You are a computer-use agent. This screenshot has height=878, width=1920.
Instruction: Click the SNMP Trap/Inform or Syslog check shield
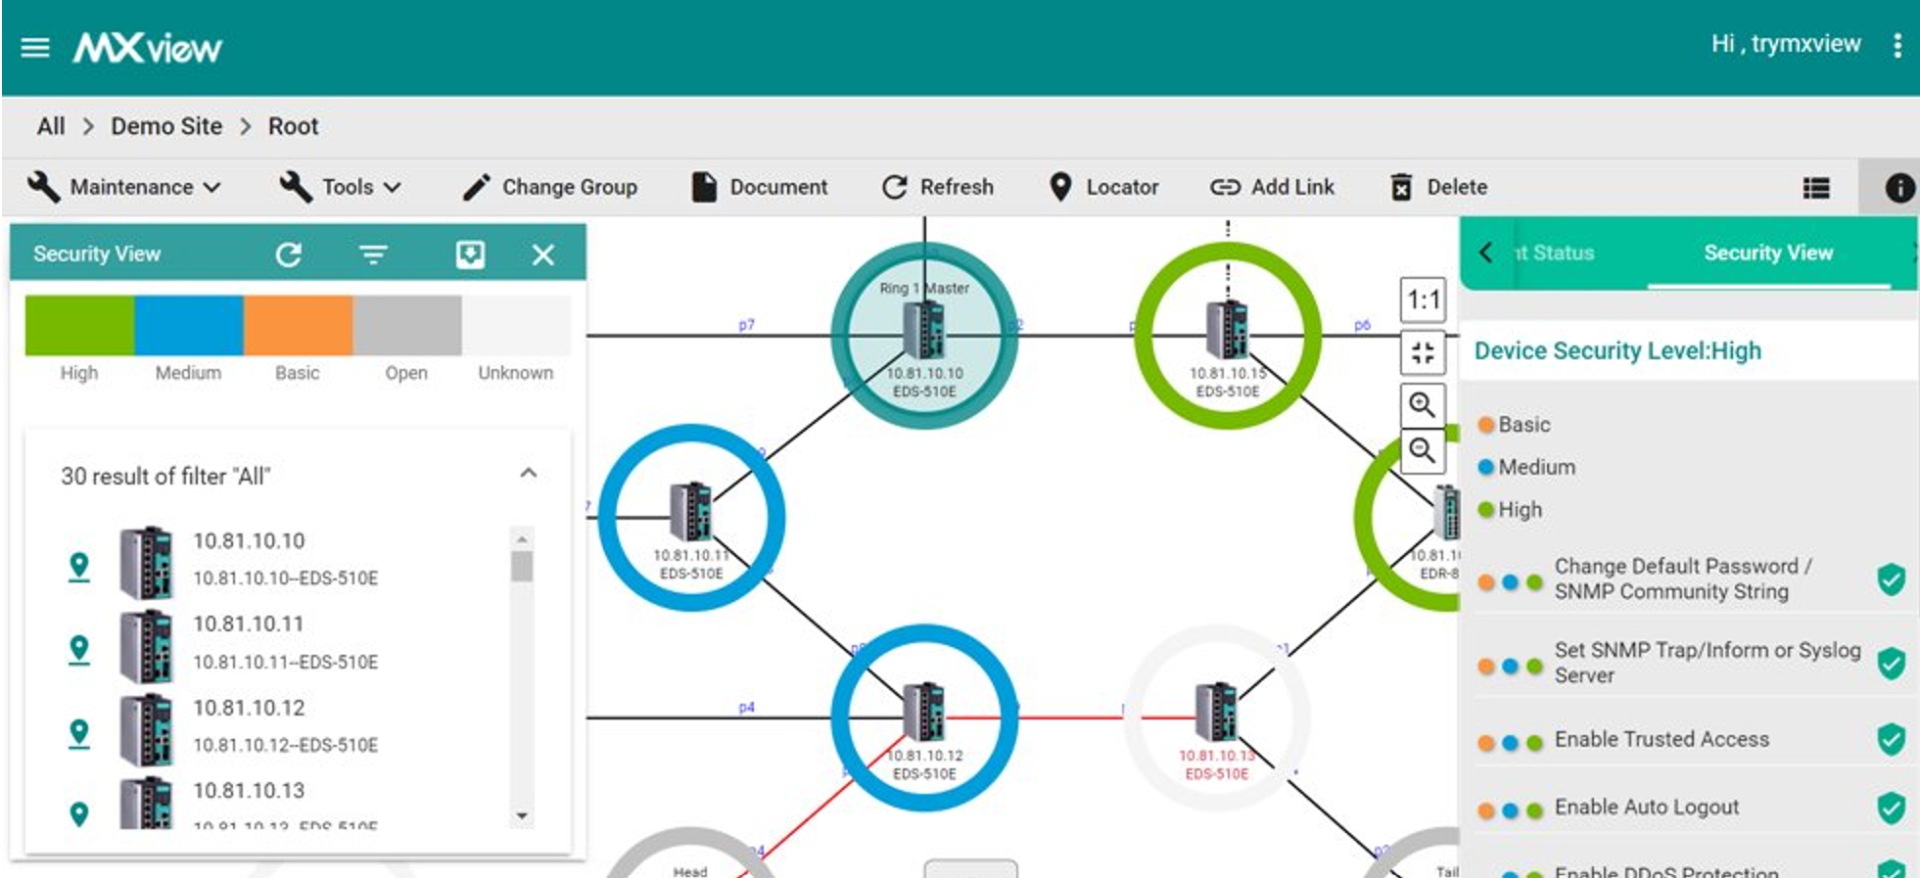point(1891,663)
